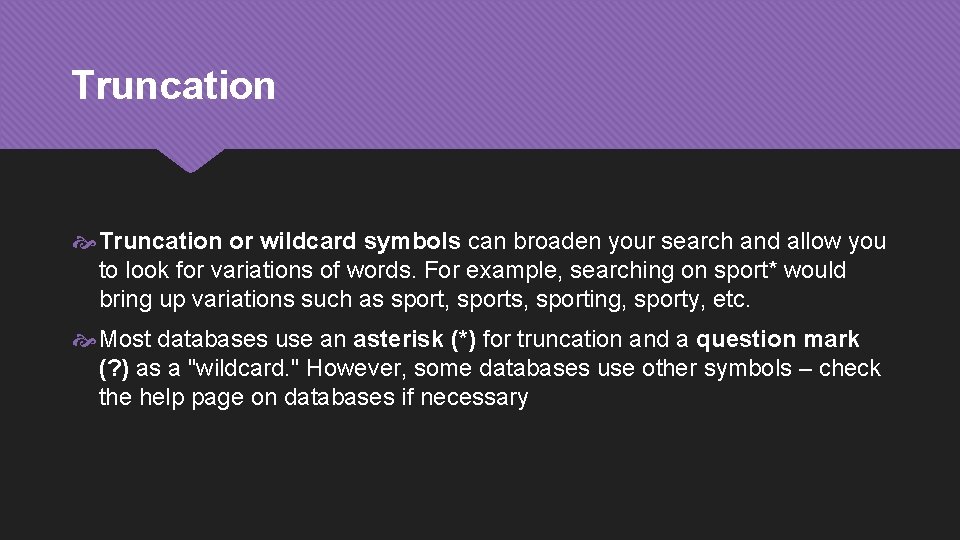Click the downward notch below the header

click(x=190, y=161)
